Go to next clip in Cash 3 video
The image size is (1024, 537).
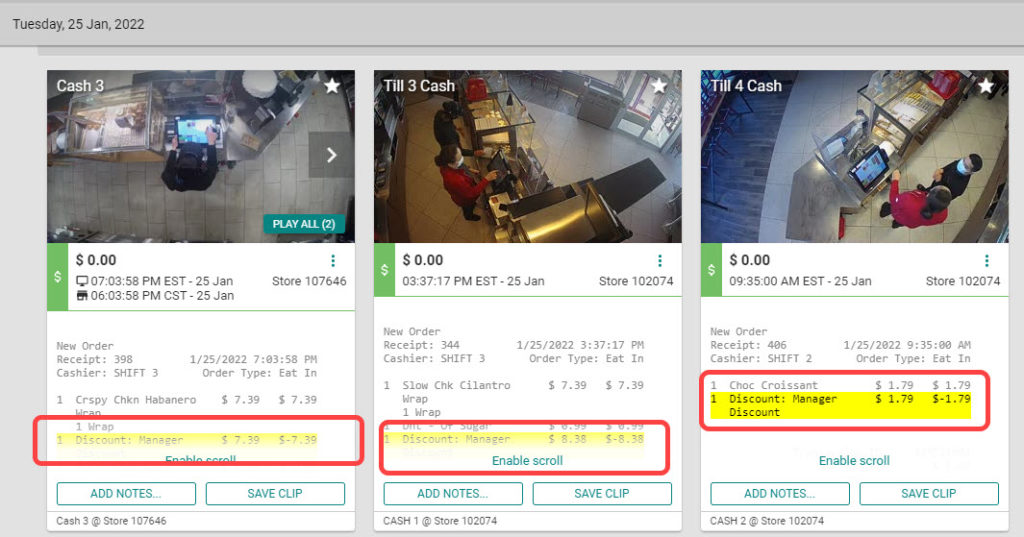click(331, 155)
